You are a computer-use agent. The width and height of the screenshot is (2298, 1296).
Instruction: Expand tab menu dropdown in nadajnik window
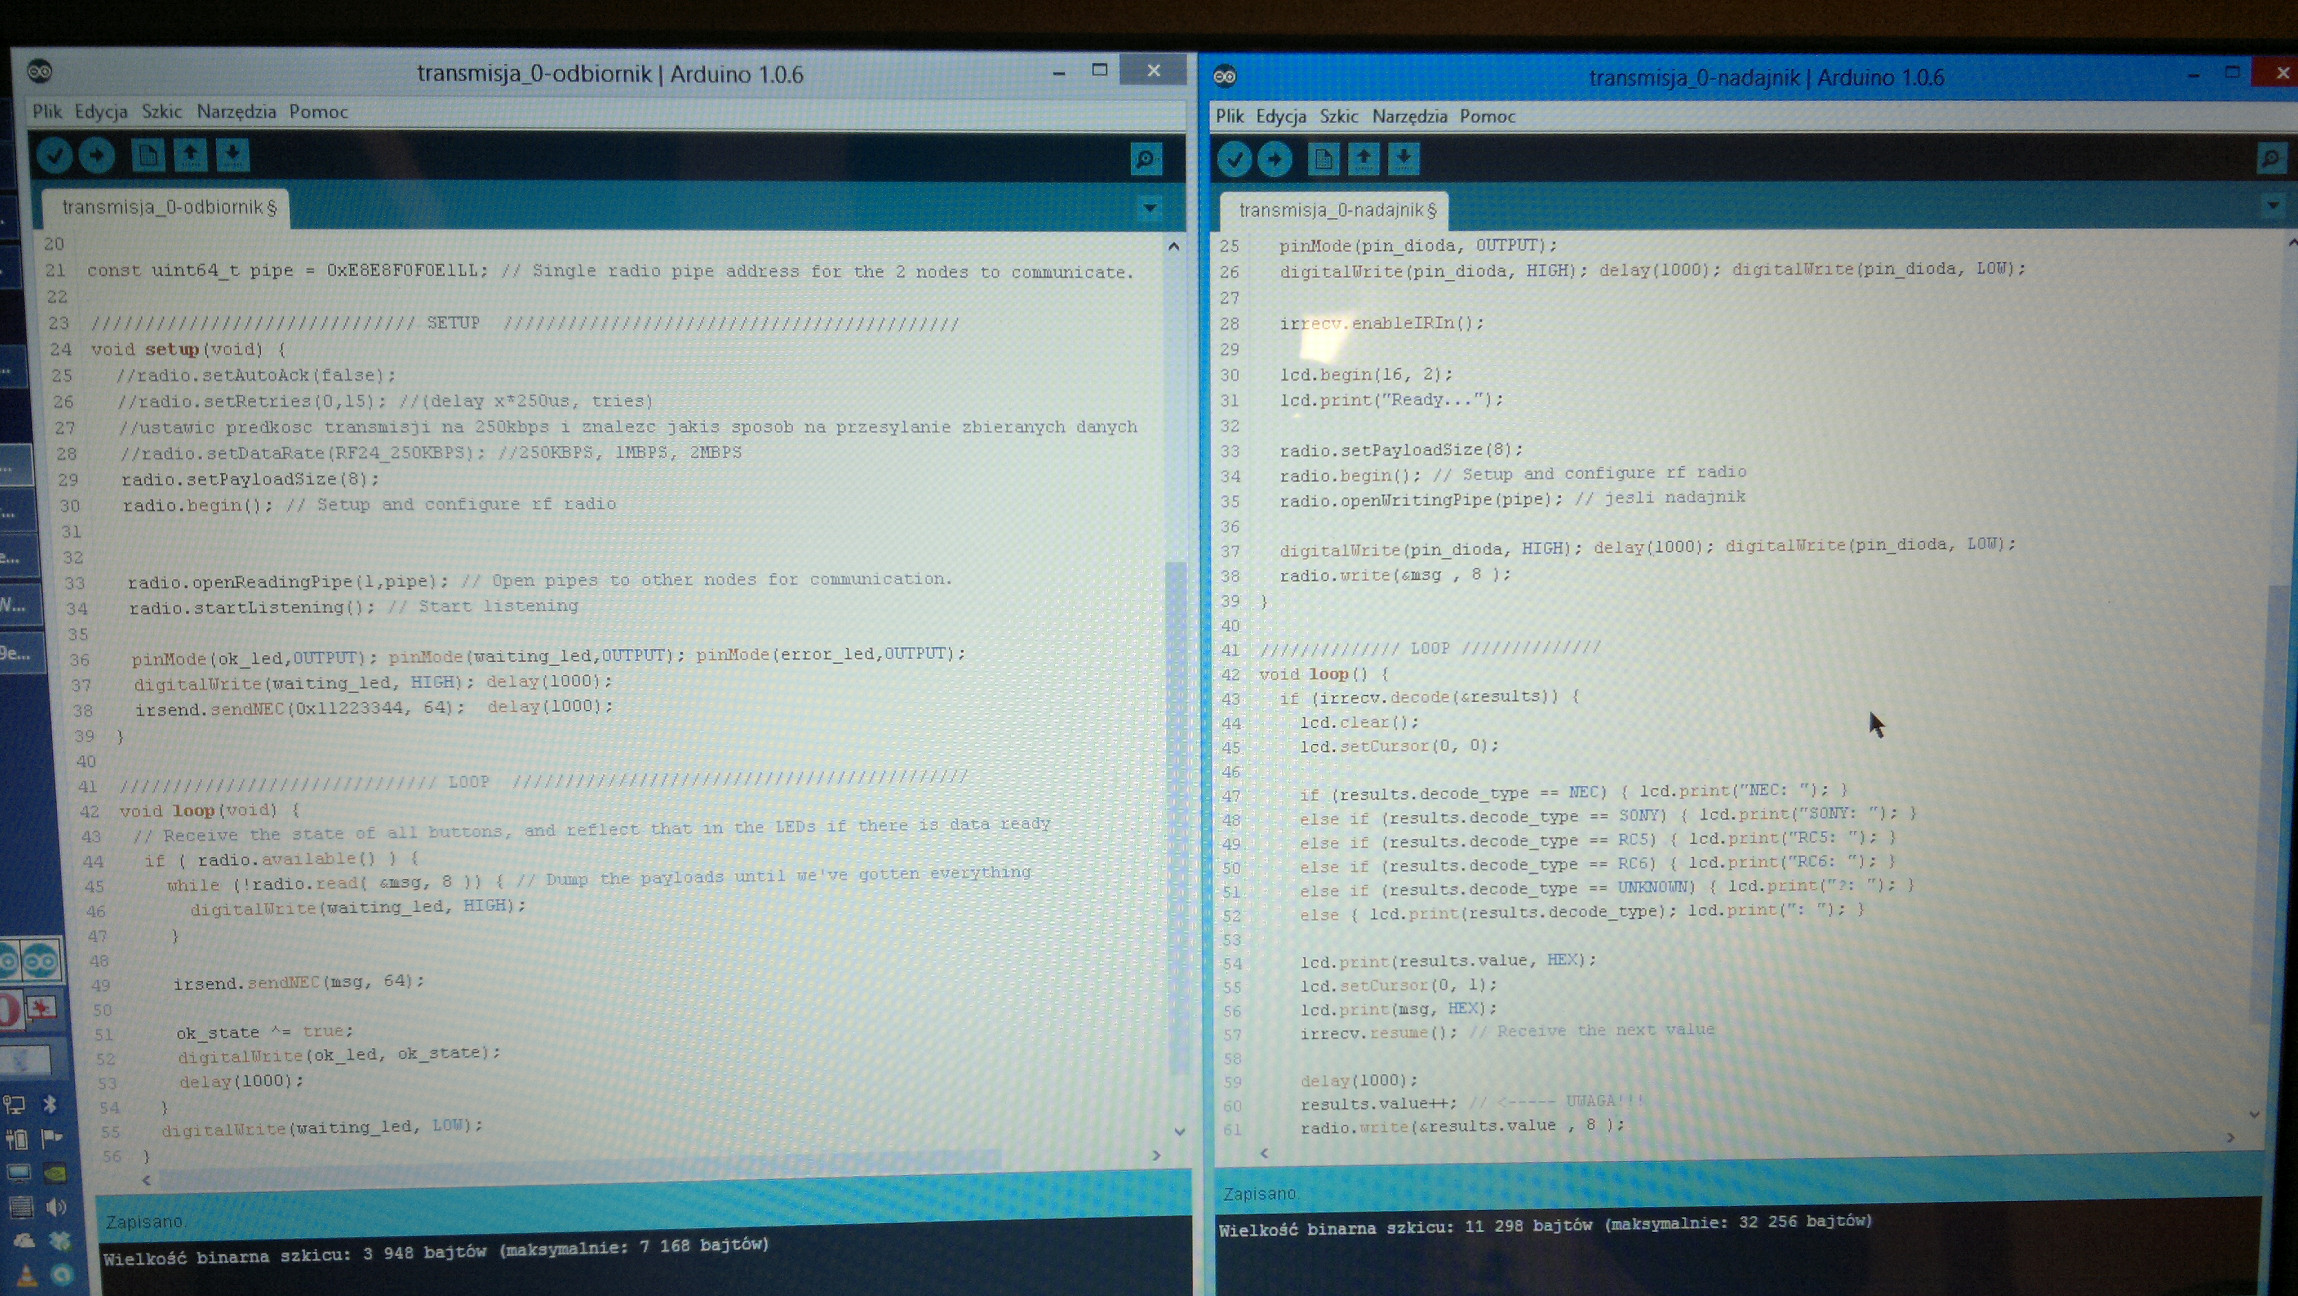tap(2272, 207)
